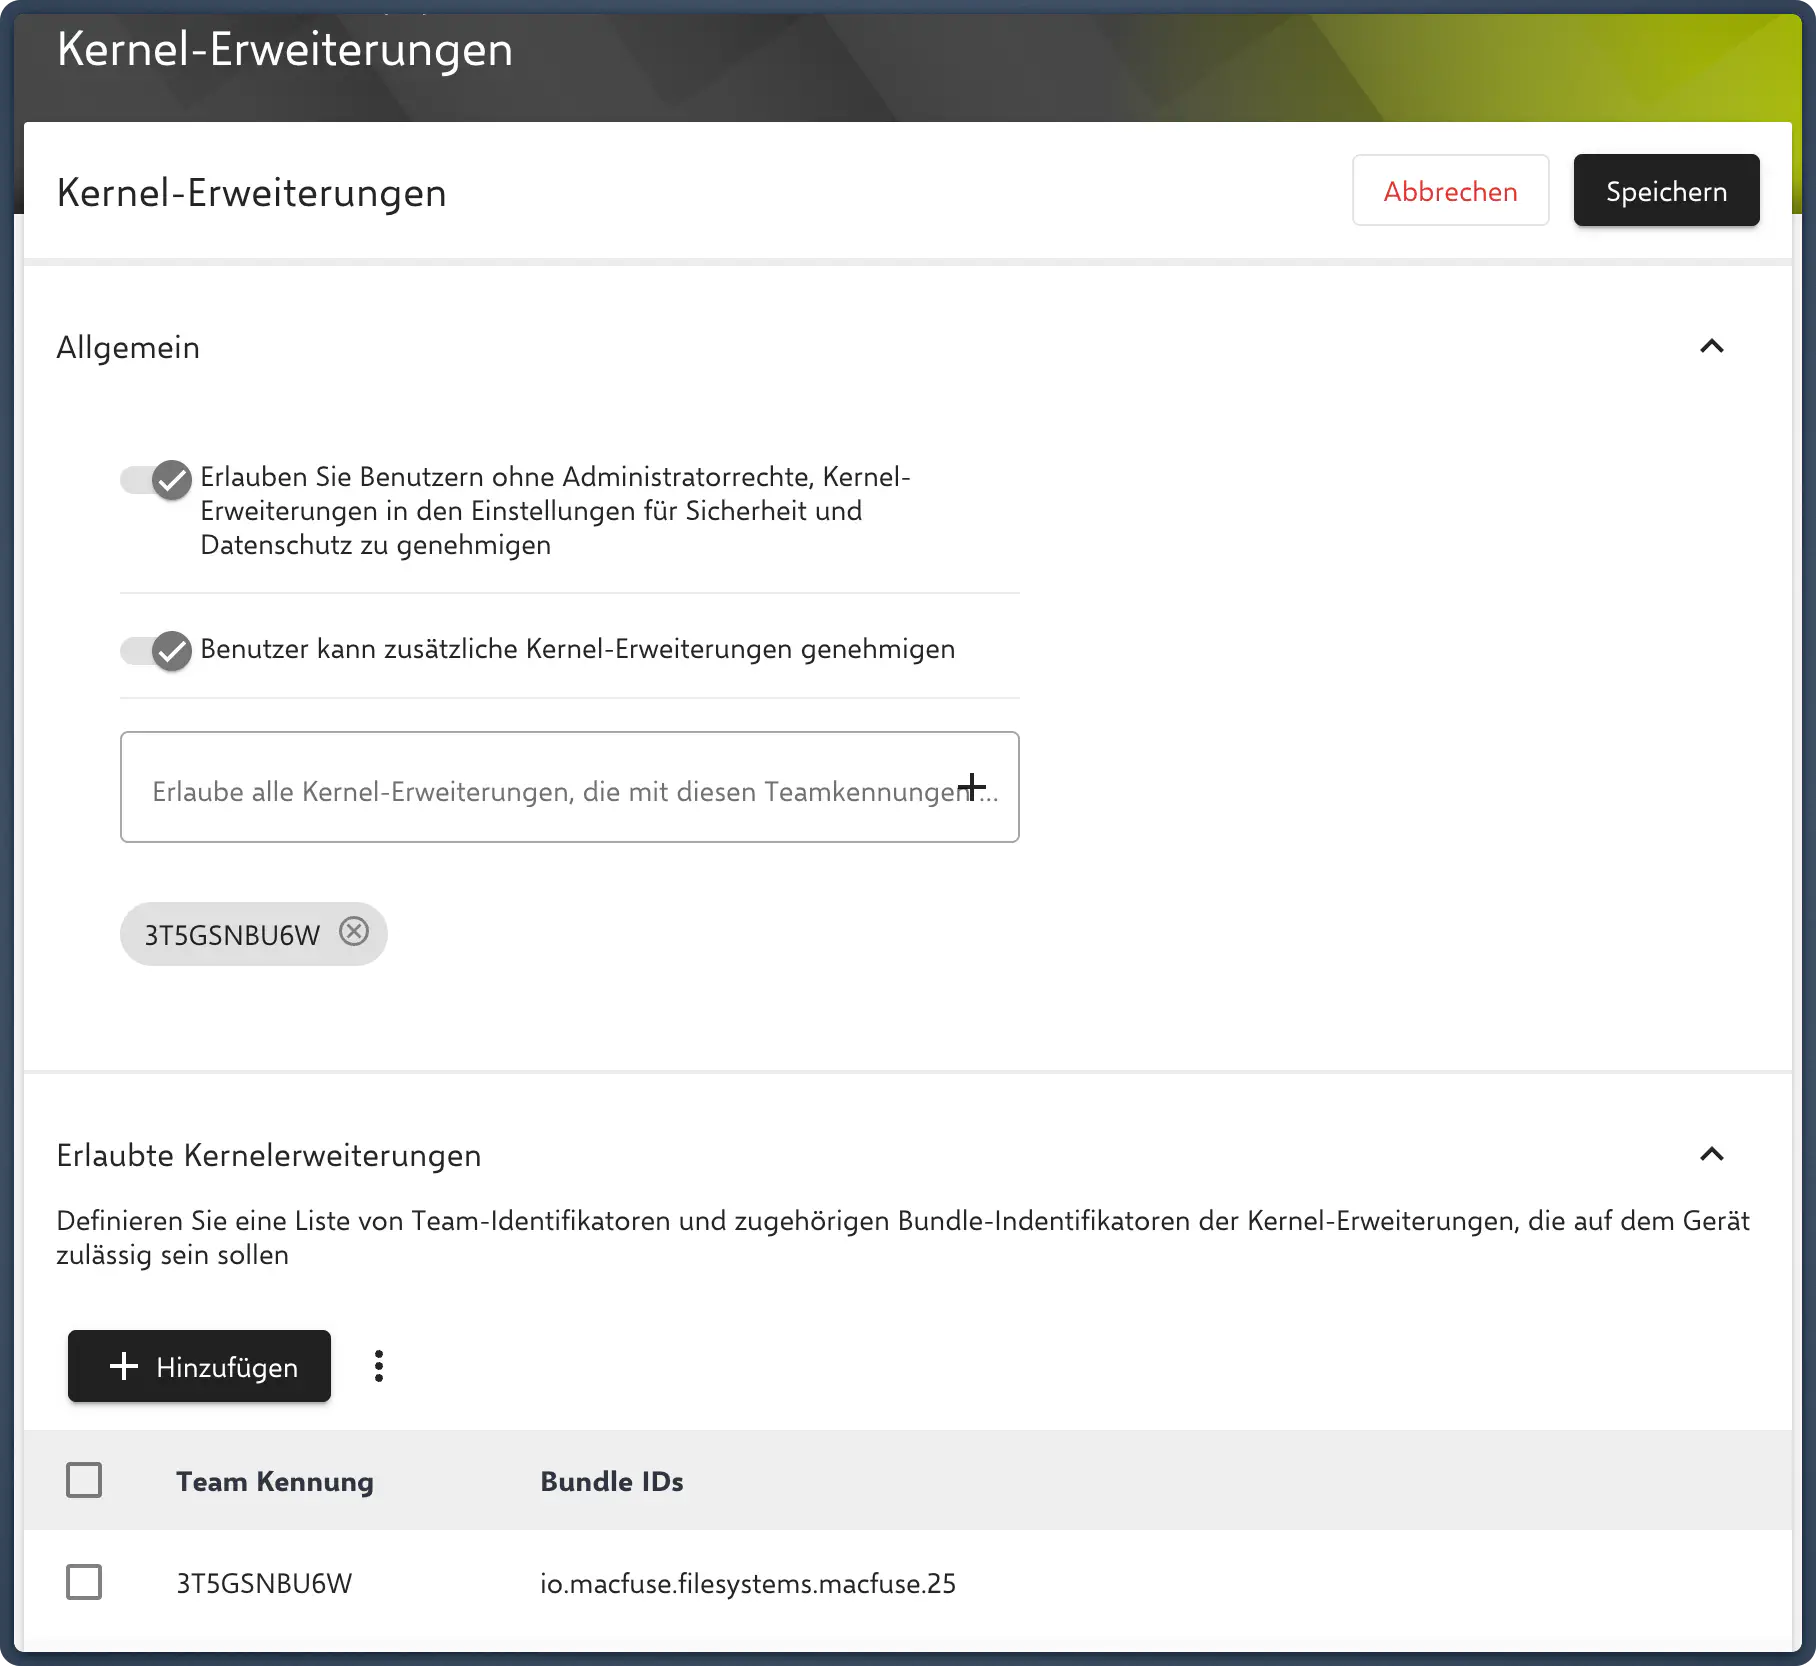
Task: Click the Bundle IDs column header
Action: coord(611,1481)
